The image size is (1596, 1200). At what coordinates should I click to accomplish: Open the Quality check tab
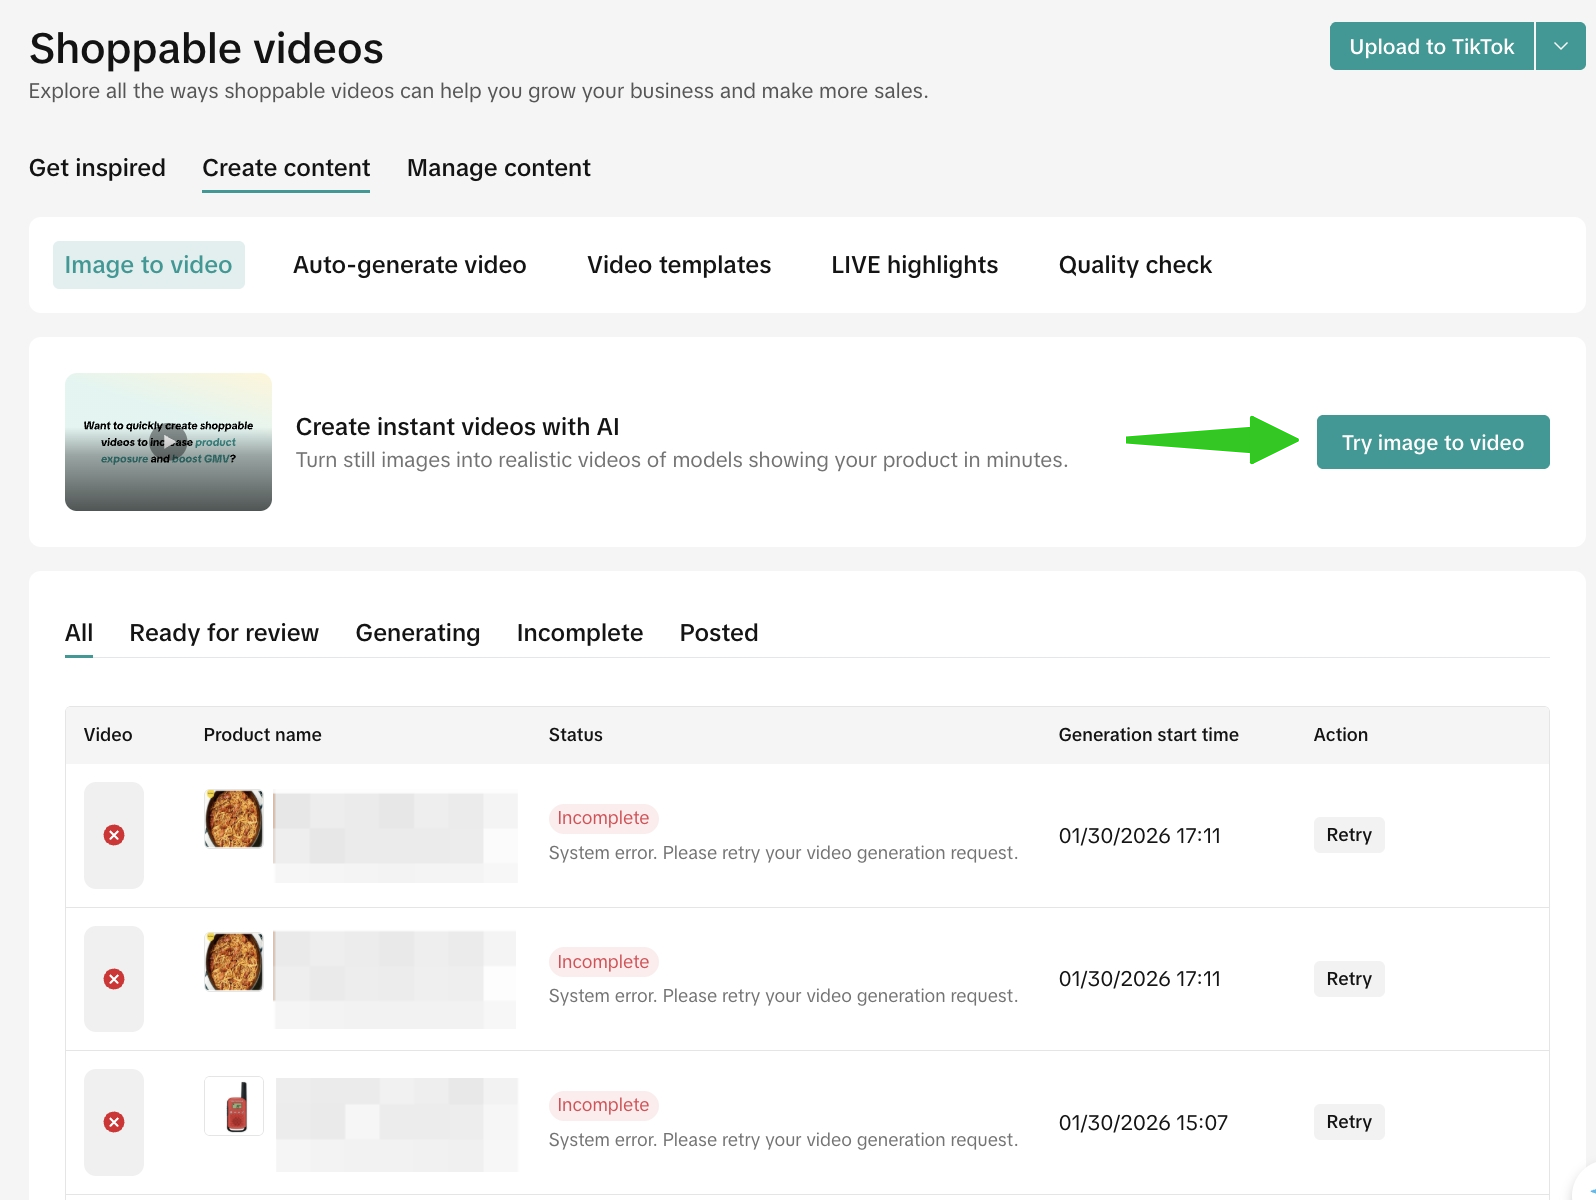click(1134, 265)
